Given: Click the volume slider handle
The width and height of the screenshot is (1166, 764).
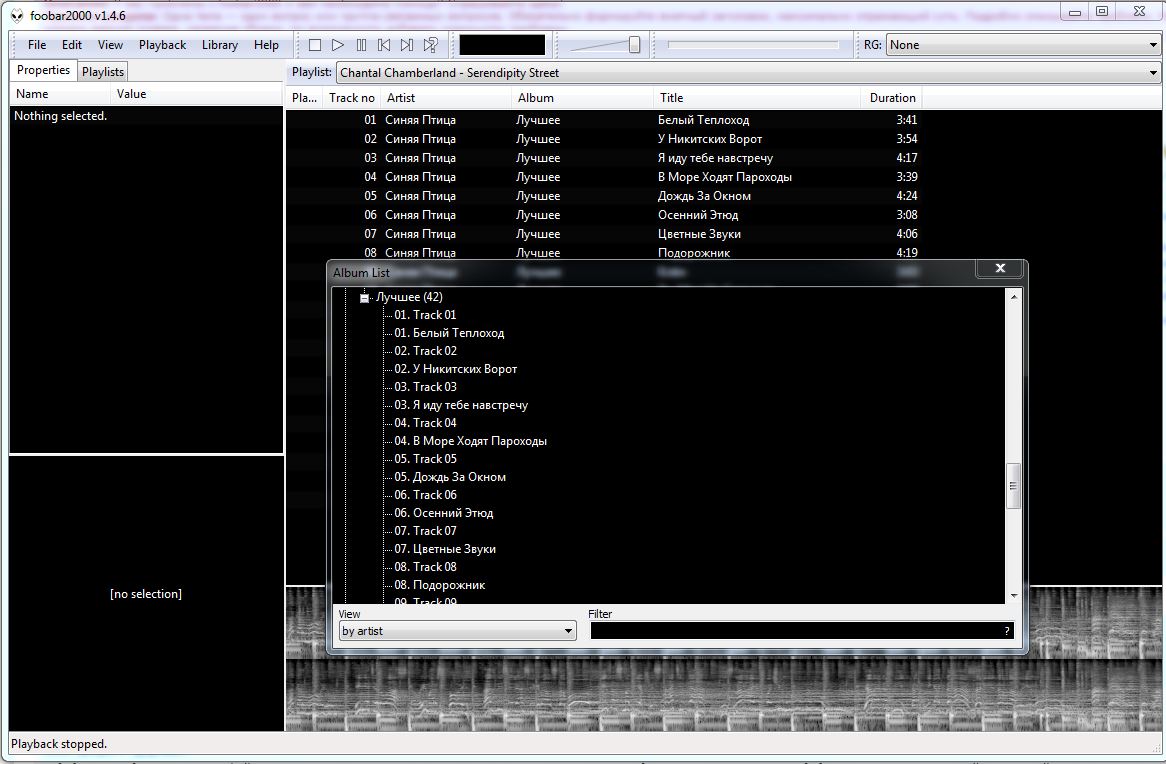Looking at the screenshot, I should coord(634,45).
